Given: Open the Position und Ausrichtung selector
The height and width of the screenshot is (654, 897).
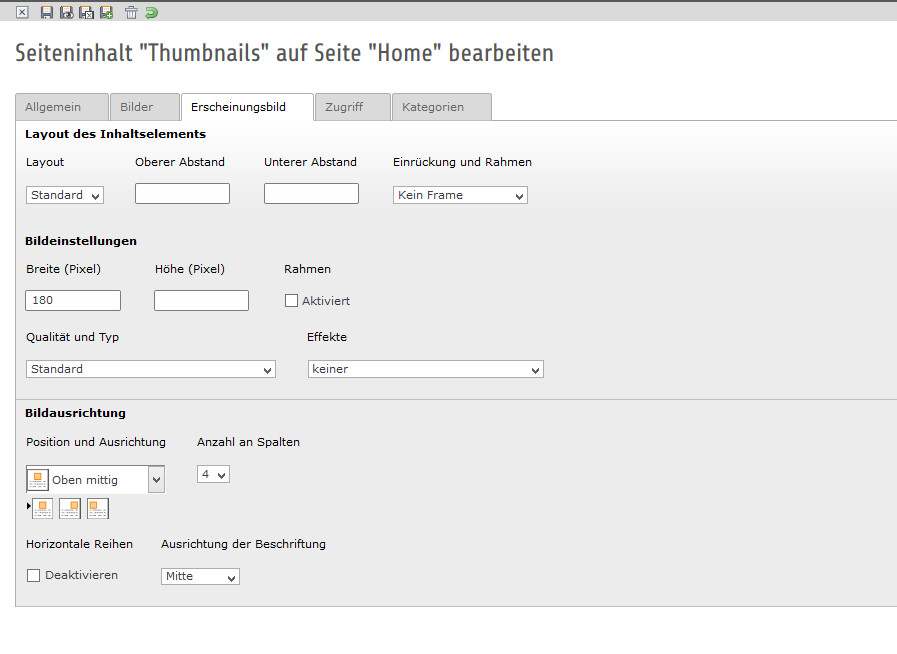Looking at the screenshot, I should tap(96, 479).
